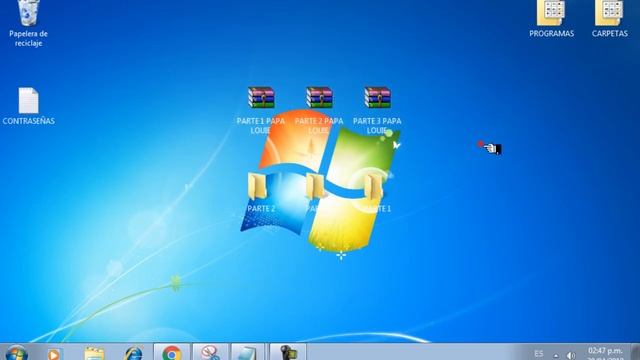
Task: Select the PARTE 1 PAPA LOUIE archive
Action: (261, 98)
